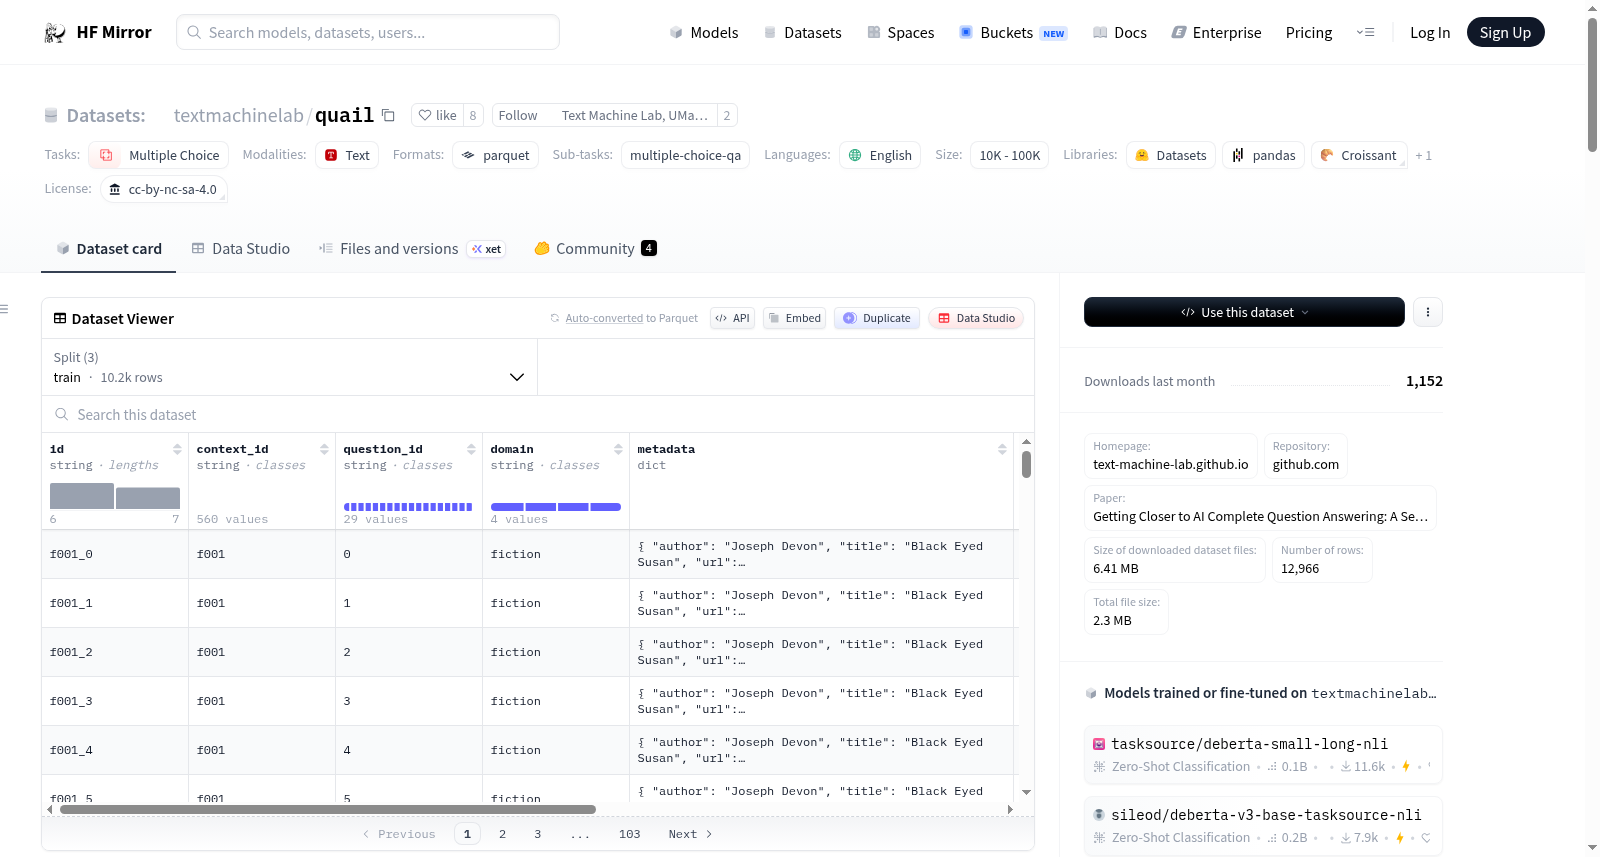
Task: Show the +1 additional libraries
Action: pos(1424,156)
